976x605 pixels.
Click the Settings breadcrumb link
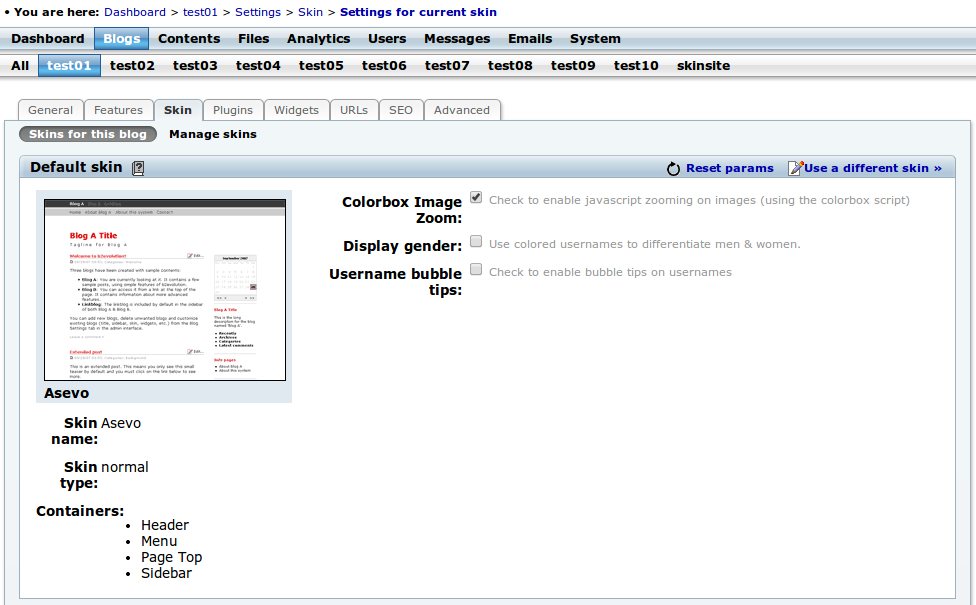pyautogui.click(x=258, y=12)
